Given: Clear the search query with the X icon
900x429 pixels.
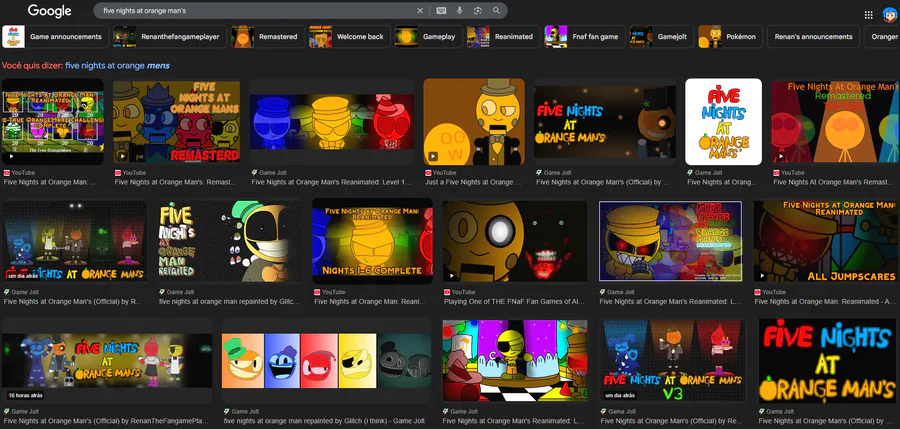Looking at the screenshot, I should click(x=420, y=11).
